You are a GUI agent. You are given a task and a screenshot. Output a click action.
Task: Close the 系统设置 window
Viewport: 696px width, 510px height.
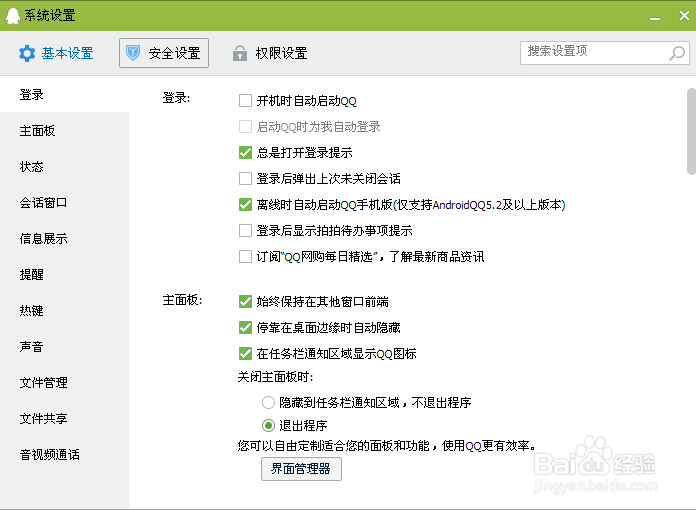[x=684, y=16]
